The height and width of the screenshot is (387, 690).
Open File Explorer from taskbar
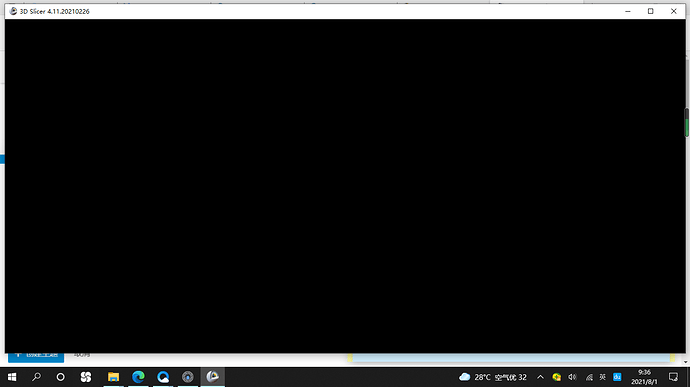114,377
